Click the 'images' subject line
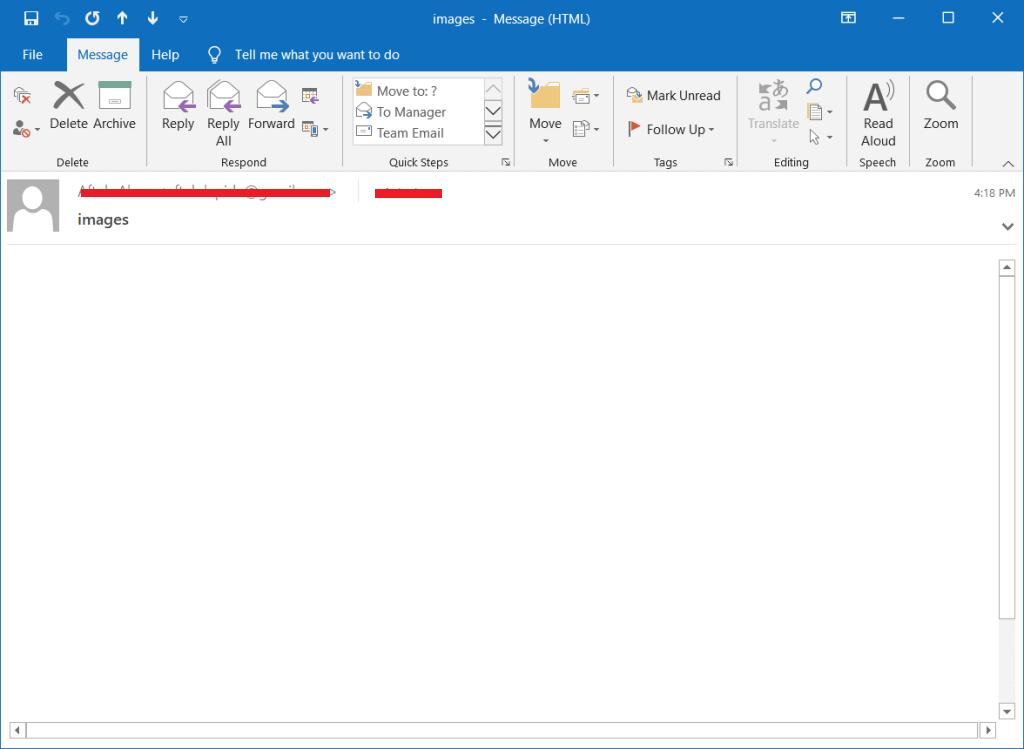Image resolution: width=1024 pixels, height=749 pixels. pos(103,219)
